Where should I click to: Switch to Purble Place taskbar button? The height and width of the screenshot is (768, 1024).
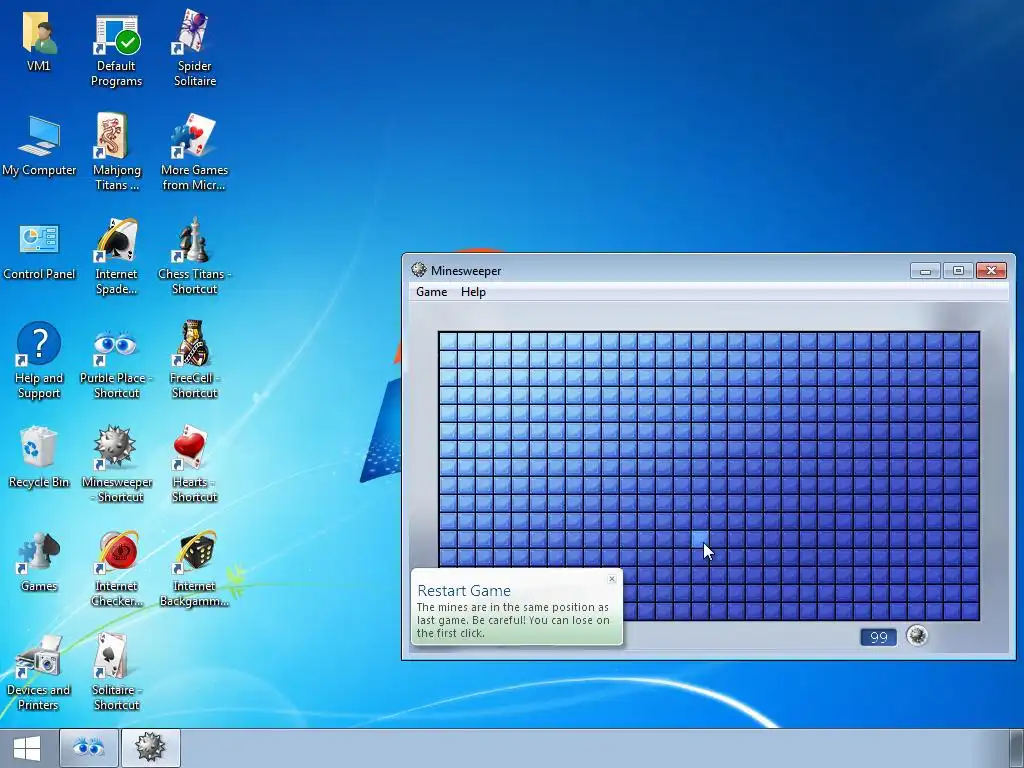[89, 748]
